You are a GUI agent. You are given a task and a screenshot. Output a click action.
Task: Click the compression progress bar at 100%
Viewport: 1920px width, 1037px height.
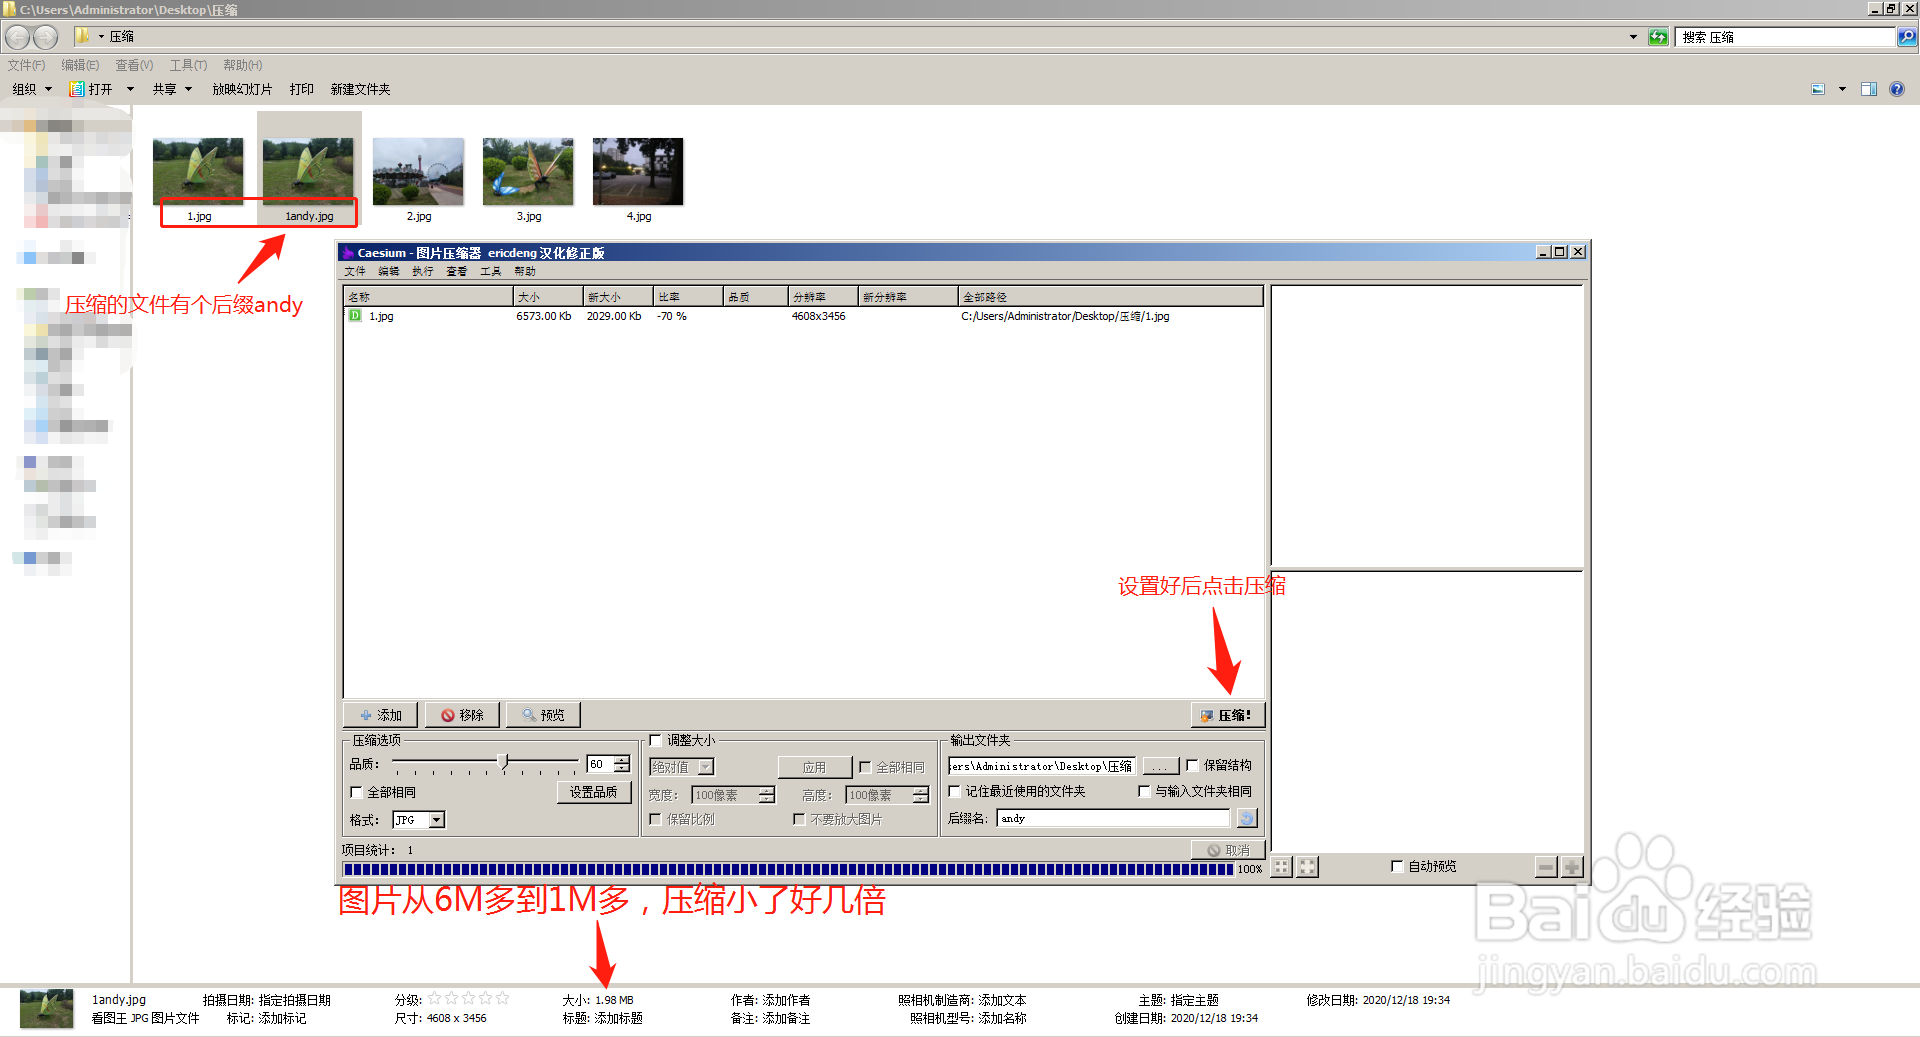point(789,869)
